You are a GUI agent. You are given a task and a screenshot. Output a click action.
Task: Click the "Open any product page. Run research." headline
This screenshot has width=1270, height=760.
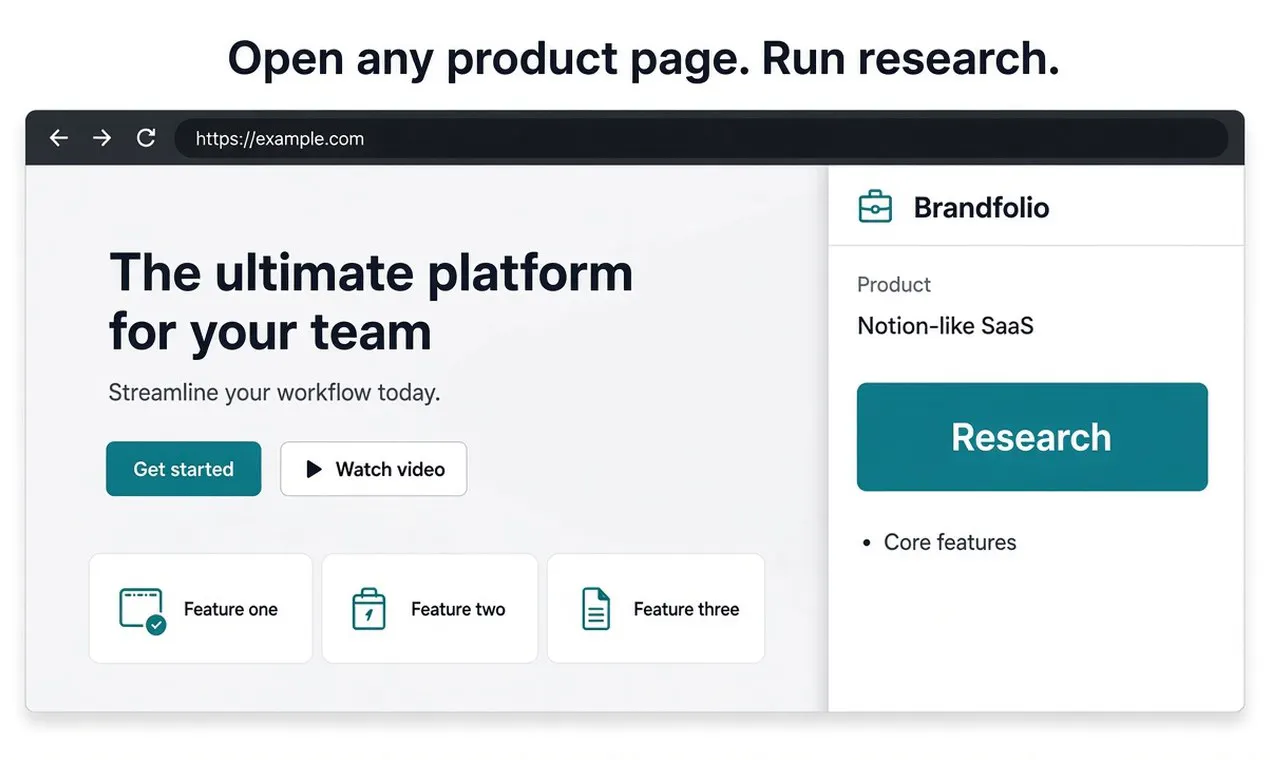click(643, 59)
